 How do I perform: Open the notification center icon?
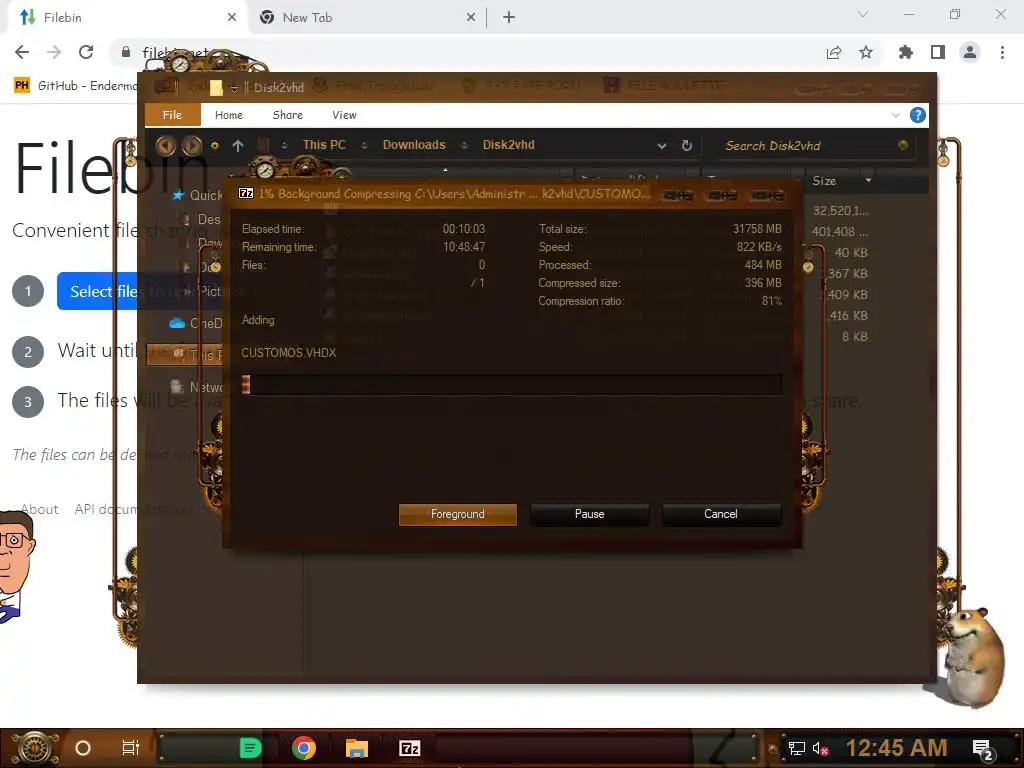pos(984,749)
